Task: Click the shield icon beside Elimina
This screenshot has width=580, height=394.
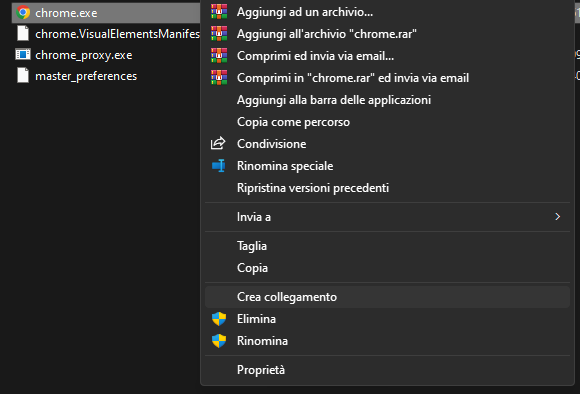Action: tap(219, 319)
